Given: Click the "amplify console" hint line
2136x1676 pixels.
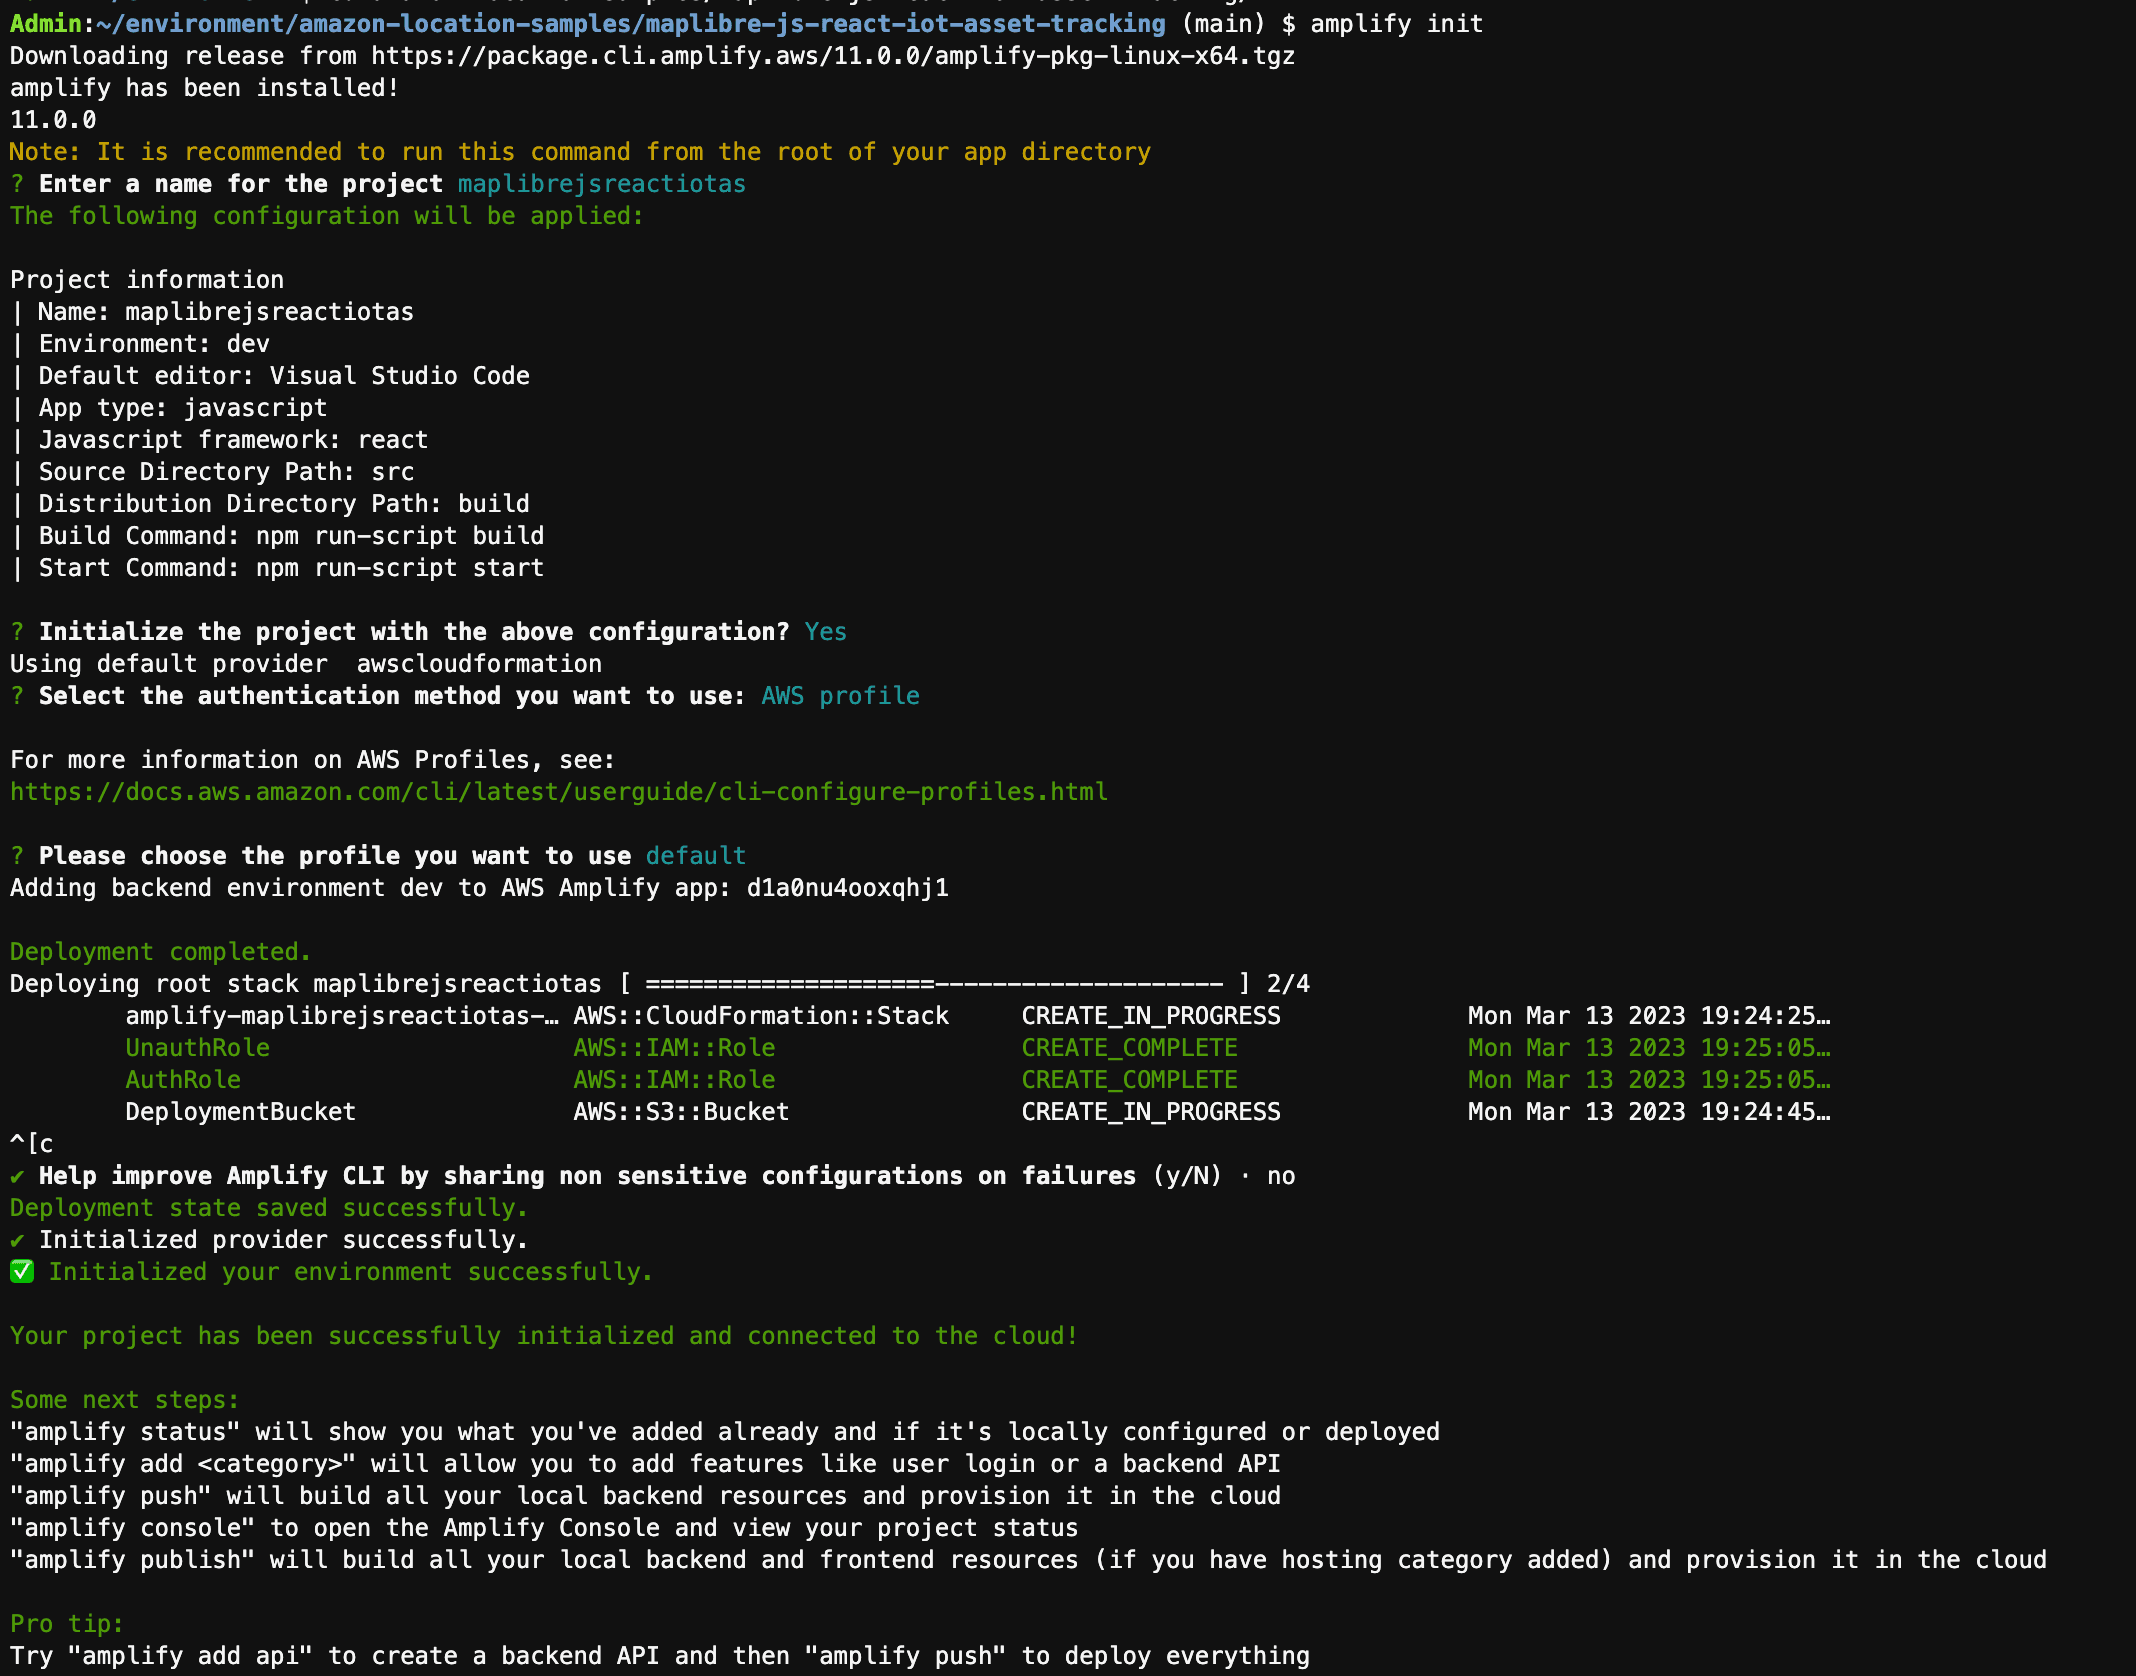Looking at the screenshot, I should (x=544, y=1528).
